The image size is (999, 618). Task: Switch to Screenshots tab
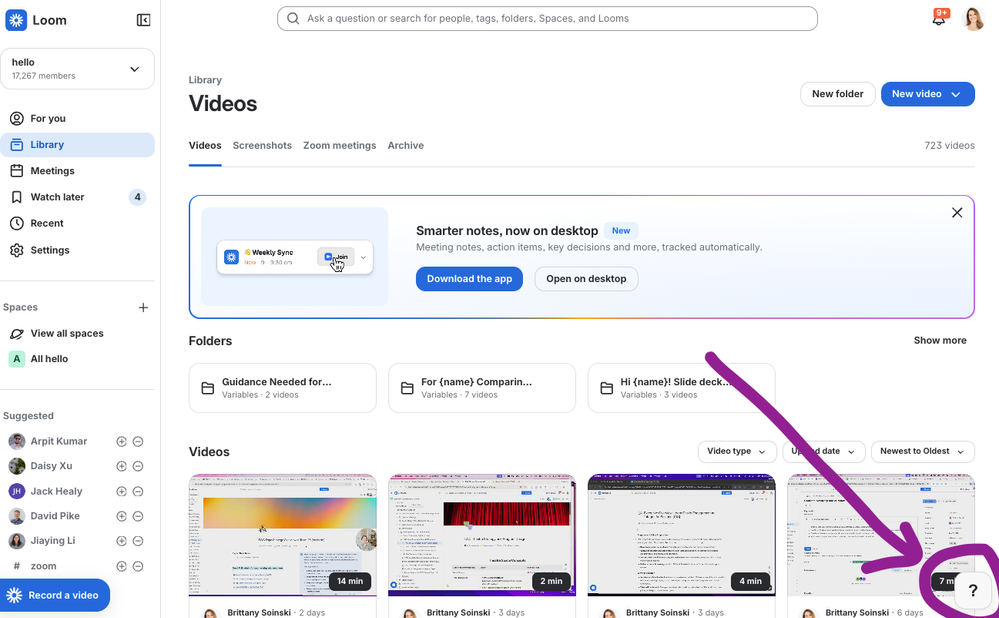click(x=262, y=145)
